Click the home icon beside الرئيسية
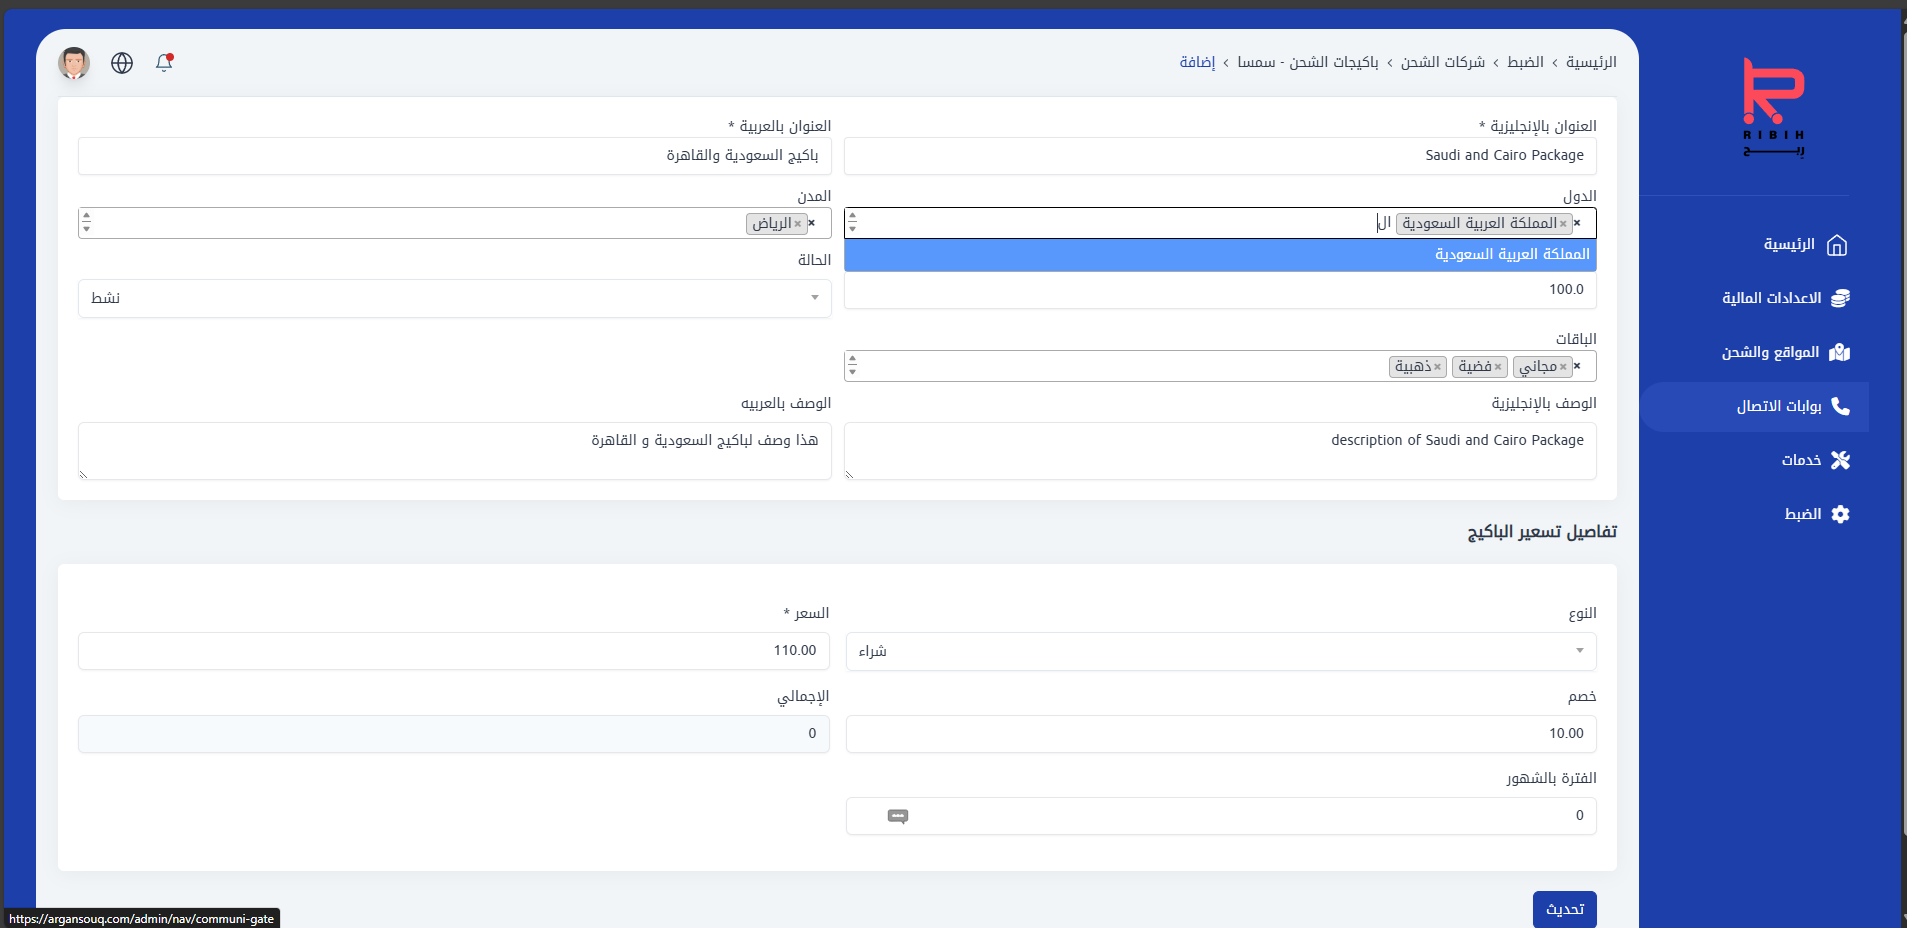The width and height of the screenshot is (1907, 928). 1837,245
